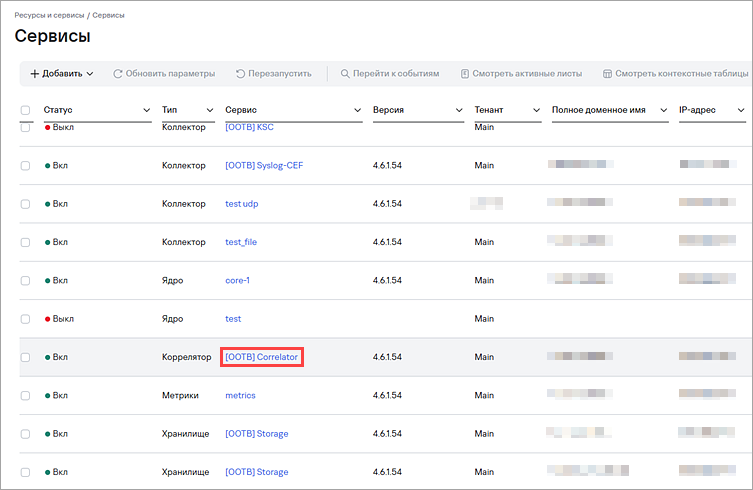Expand the Тенант column filter chevron
753x490 pixels.
coord(536,110)
